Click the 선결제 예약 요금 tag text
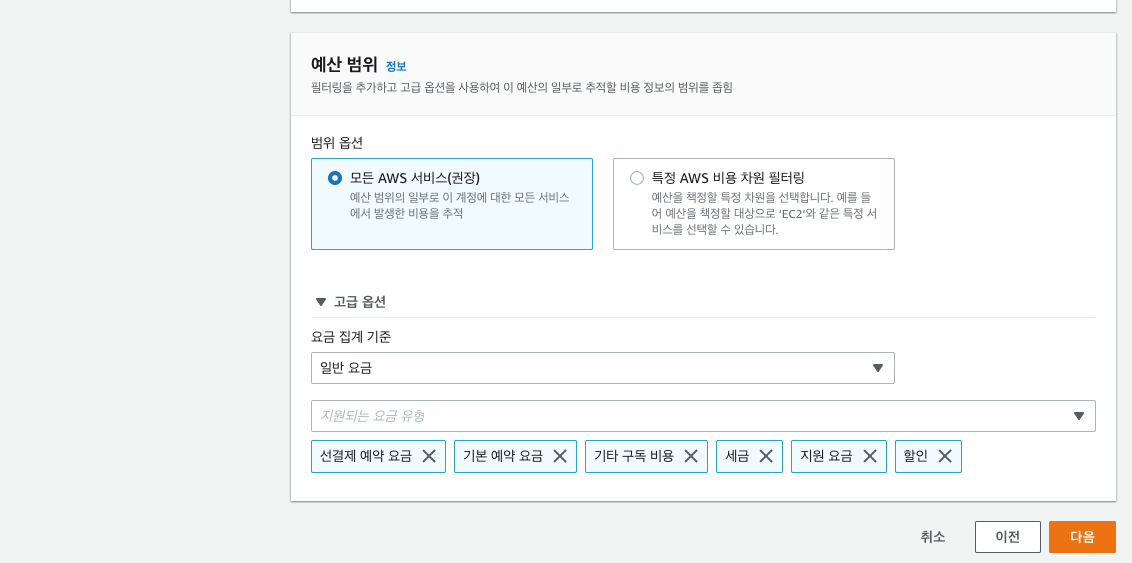1132x563 pixels. tap(366, 456)
